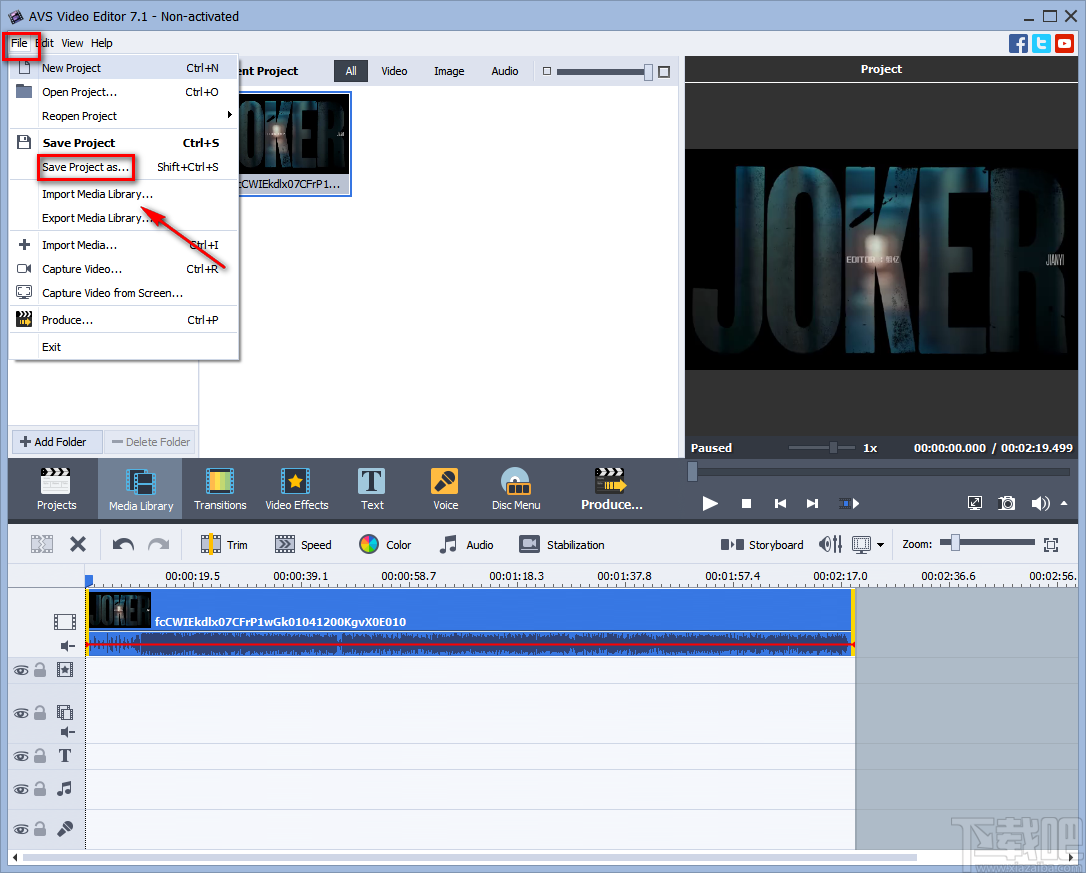Jump to previous frame
The width and height of the screenshot is (1086, 873).
coord(780,504)
